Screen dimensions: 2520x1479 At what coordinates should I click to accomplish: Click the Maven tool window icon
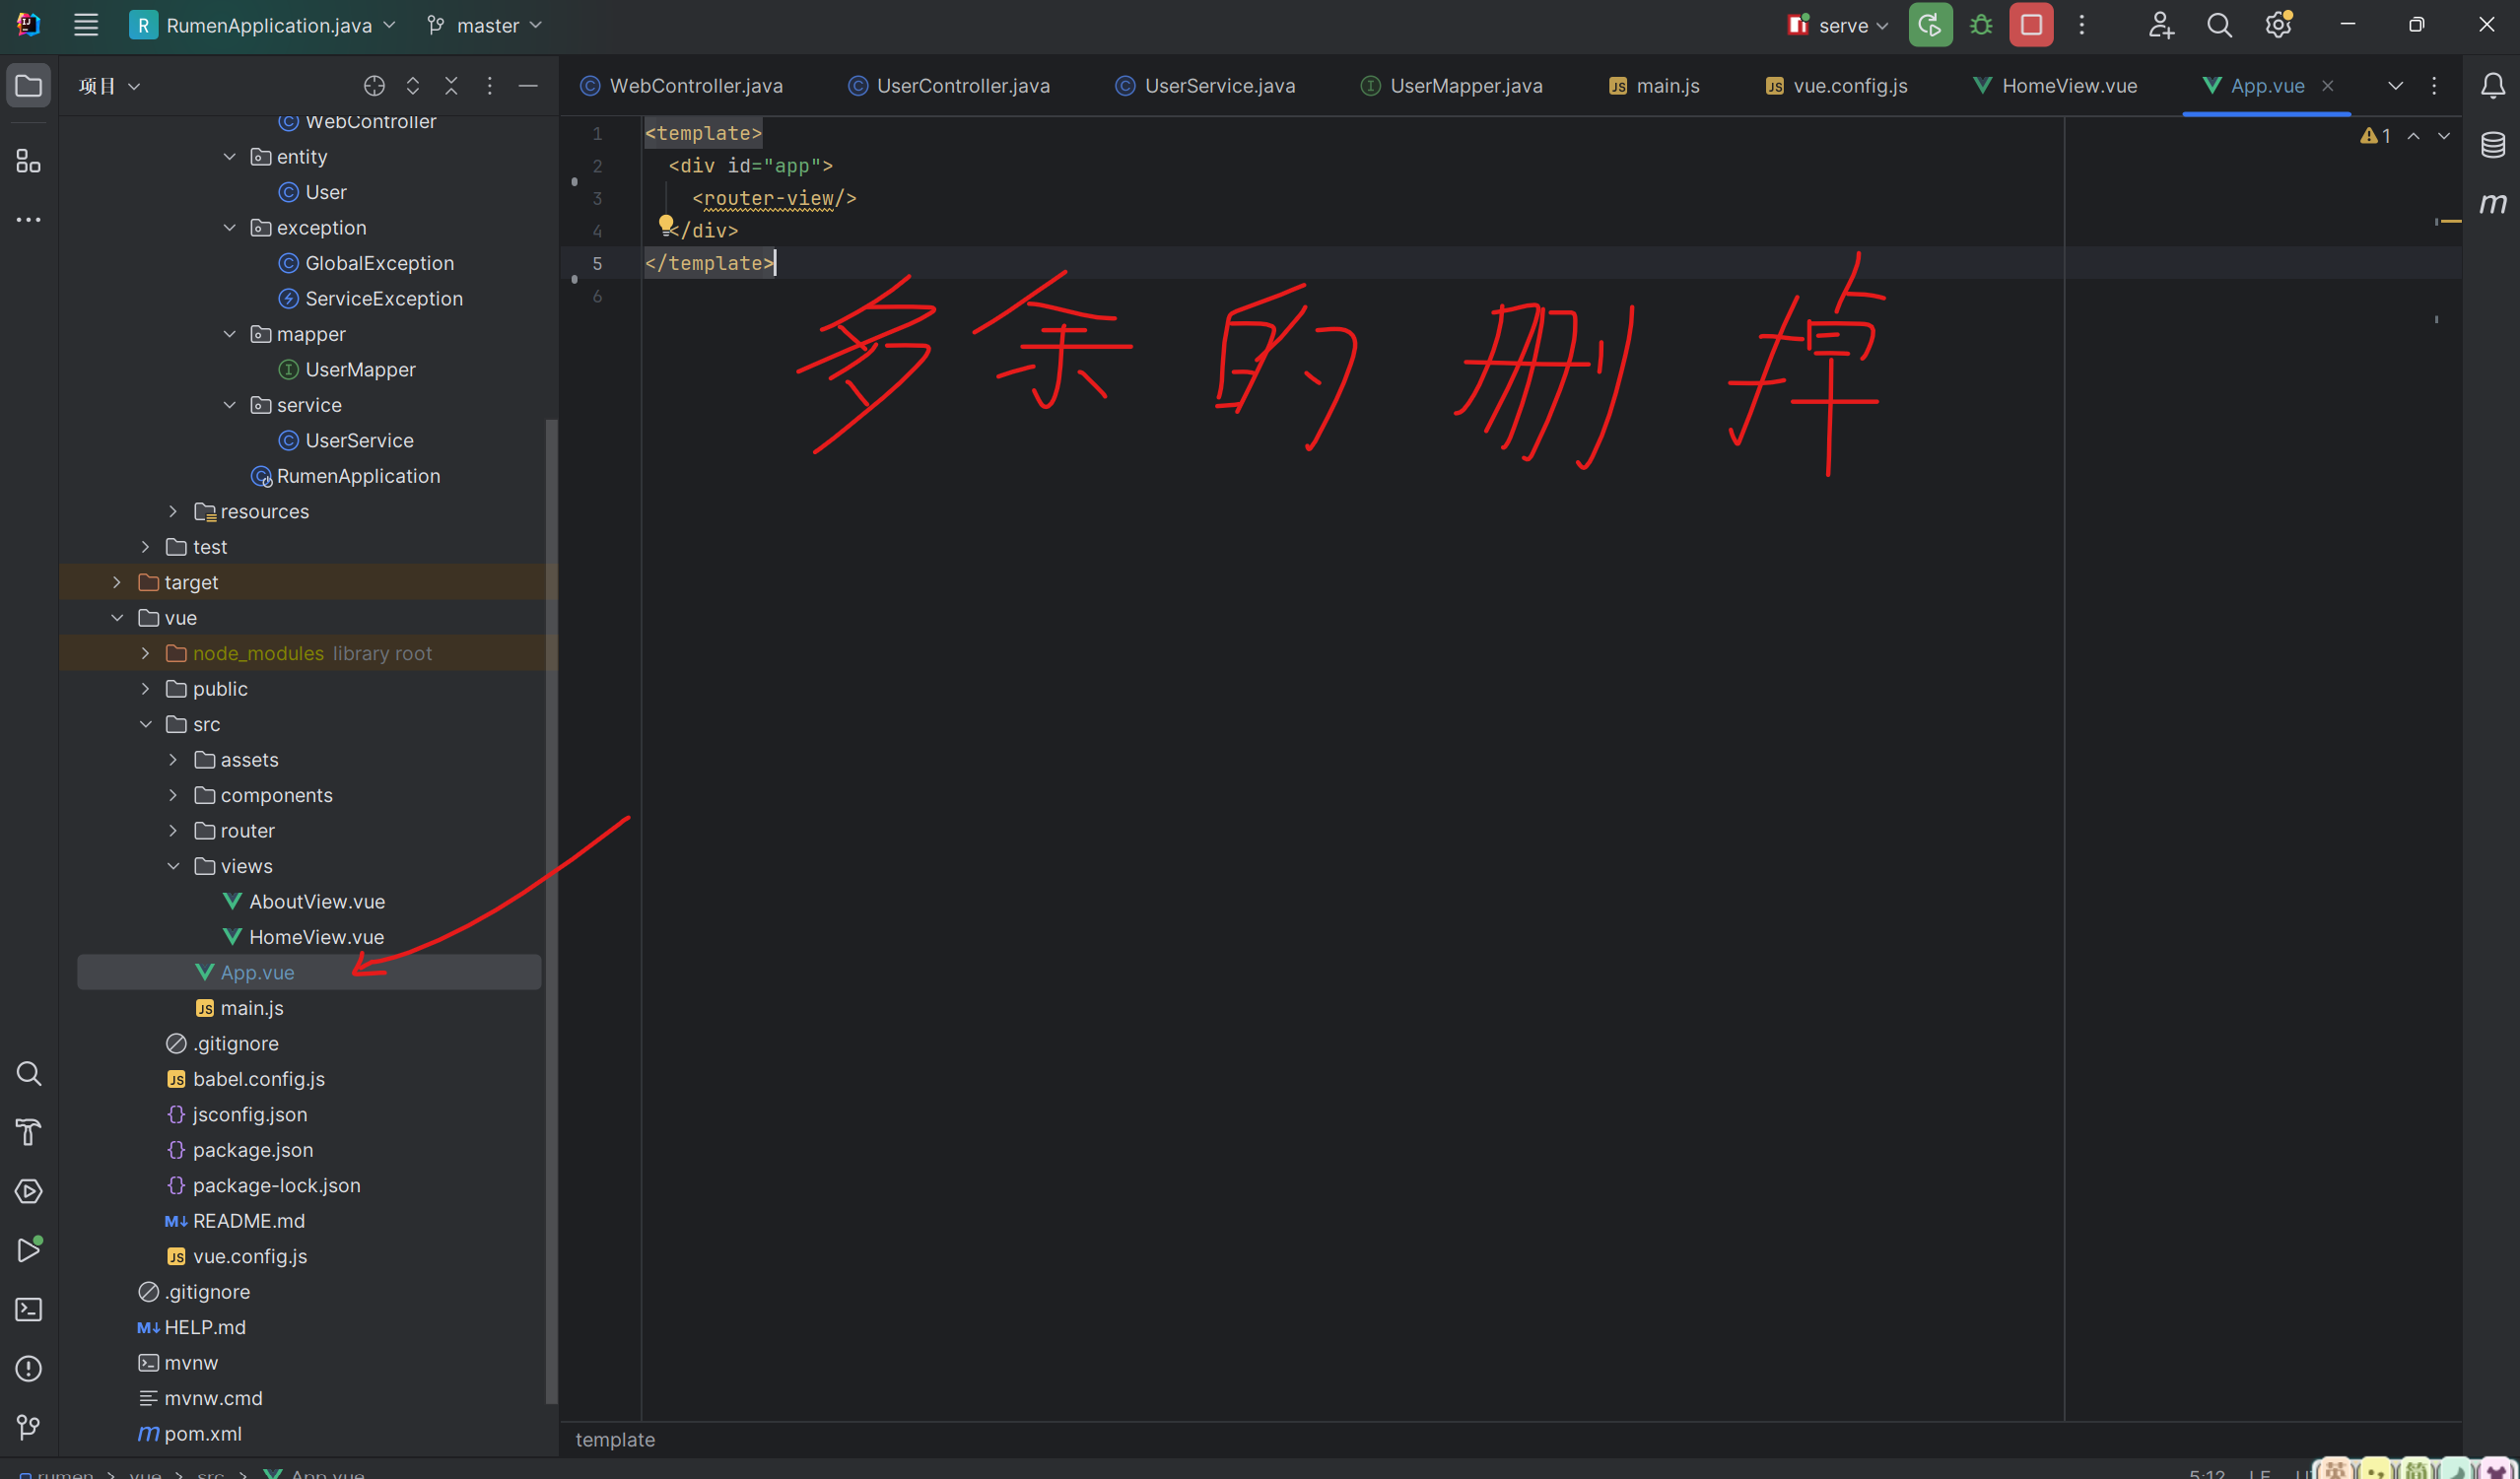[x=2492, y=203]
